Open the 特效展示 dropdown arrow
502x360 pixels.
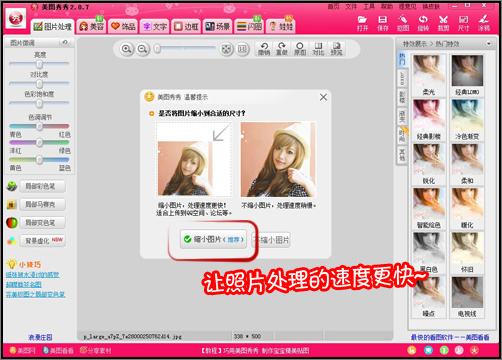[489, 44]
